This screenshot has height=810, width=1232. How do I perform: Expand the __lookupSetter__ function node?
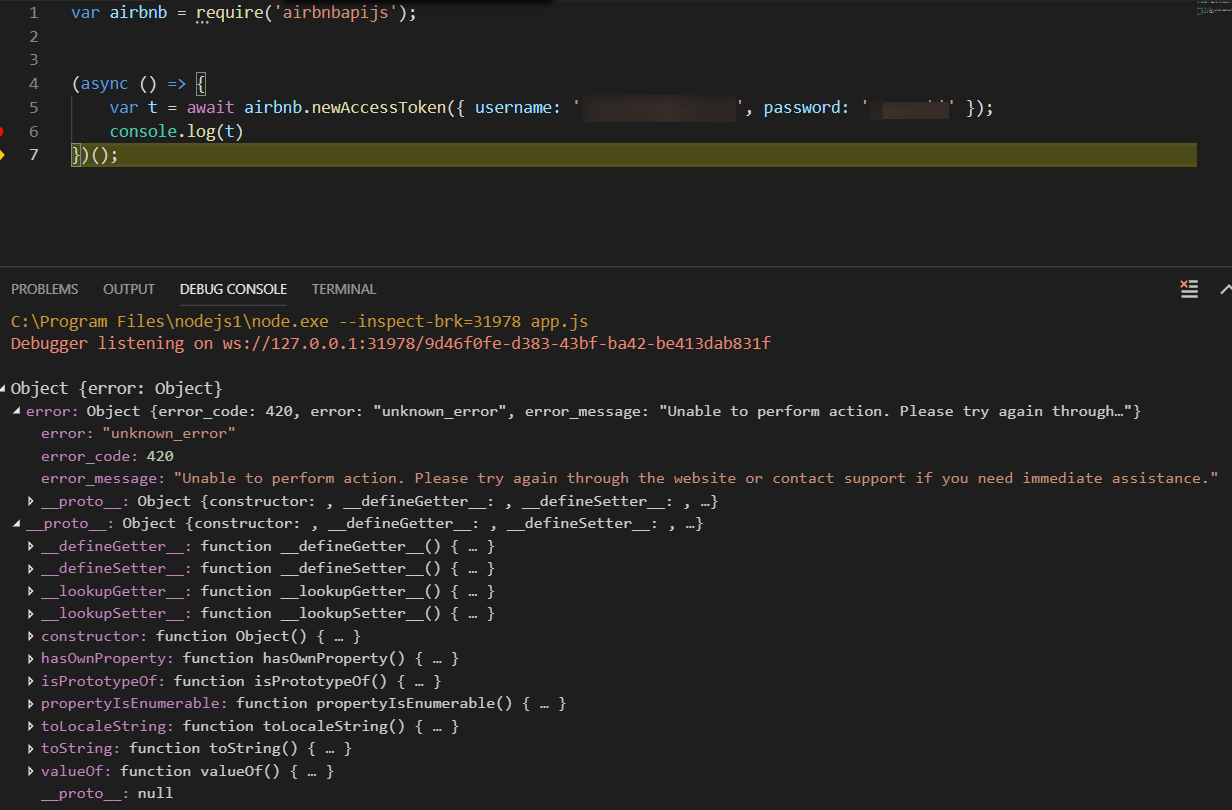[x=31, y=614]
